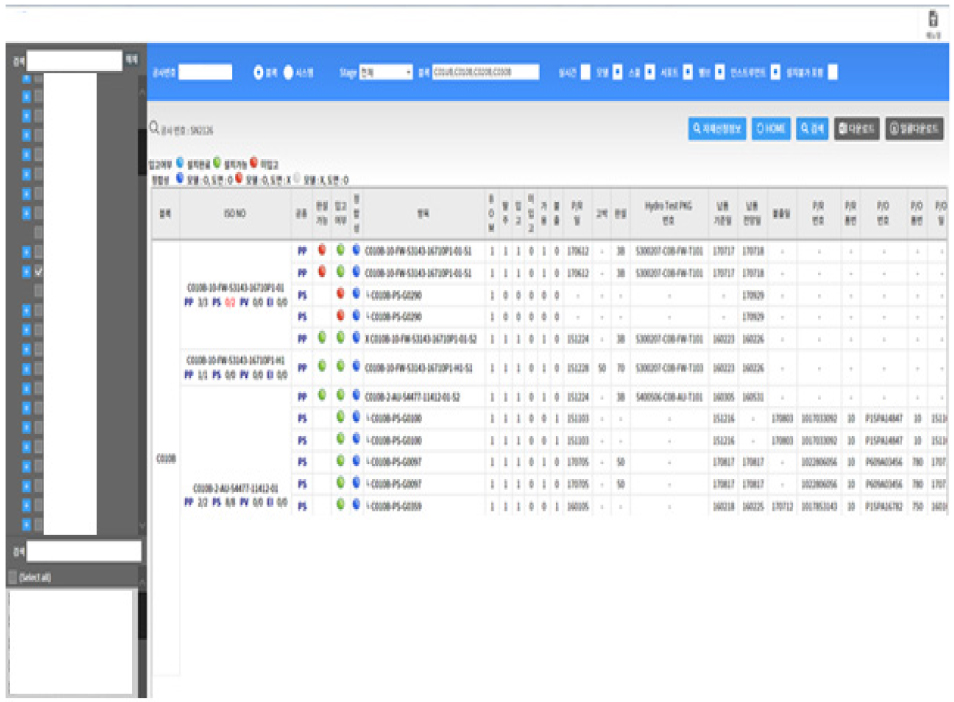954x702 pixels.
Task: Click ISO cell C0108-2-AU-S4477-11412-01
Action: pyautogui.click(x=235, y=488)
